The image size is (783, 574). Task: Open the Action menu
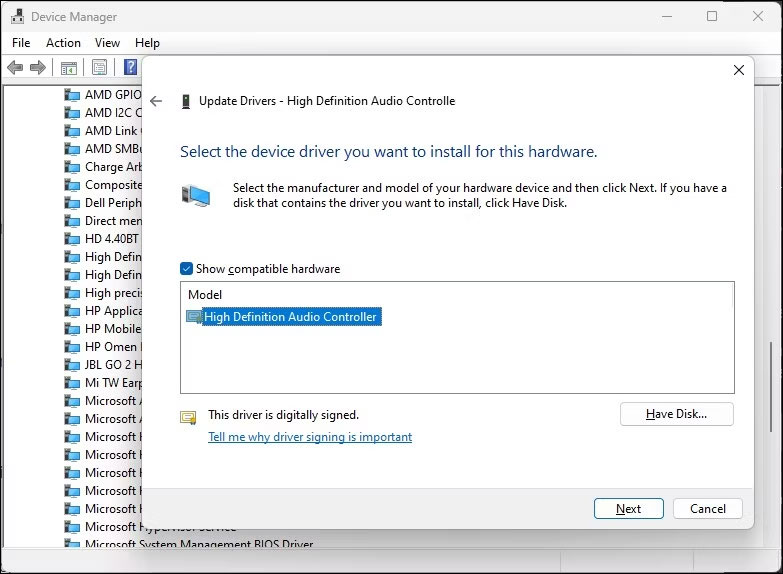[x=63, y=43]
